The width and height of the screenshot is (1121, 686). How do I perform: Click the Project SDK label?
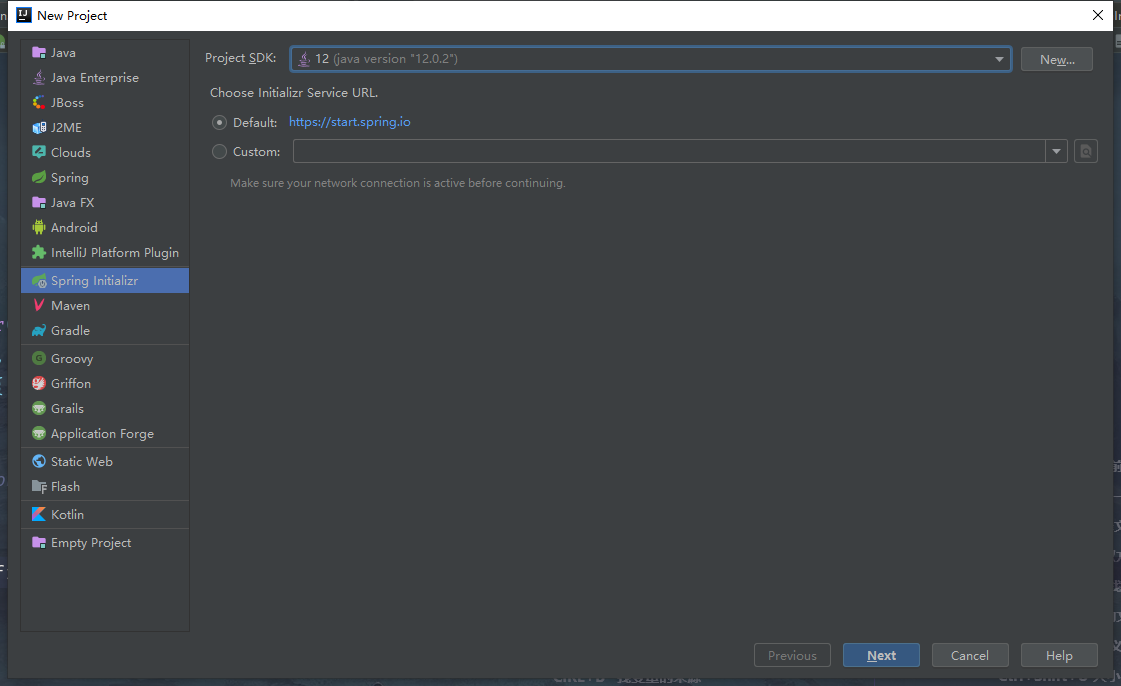click(x=241, y=58)
